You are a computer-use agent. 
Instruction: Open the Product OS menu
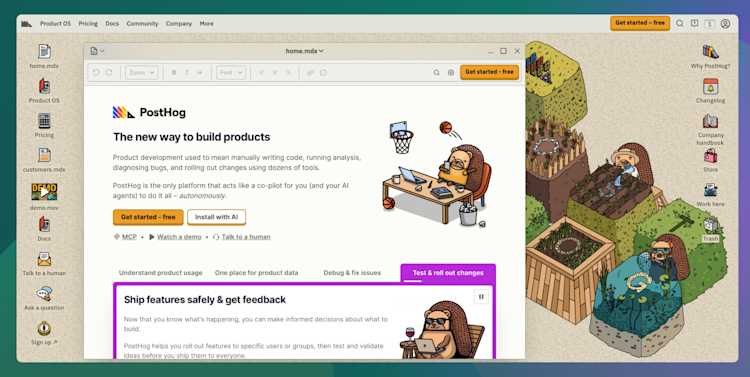[55, 23]
